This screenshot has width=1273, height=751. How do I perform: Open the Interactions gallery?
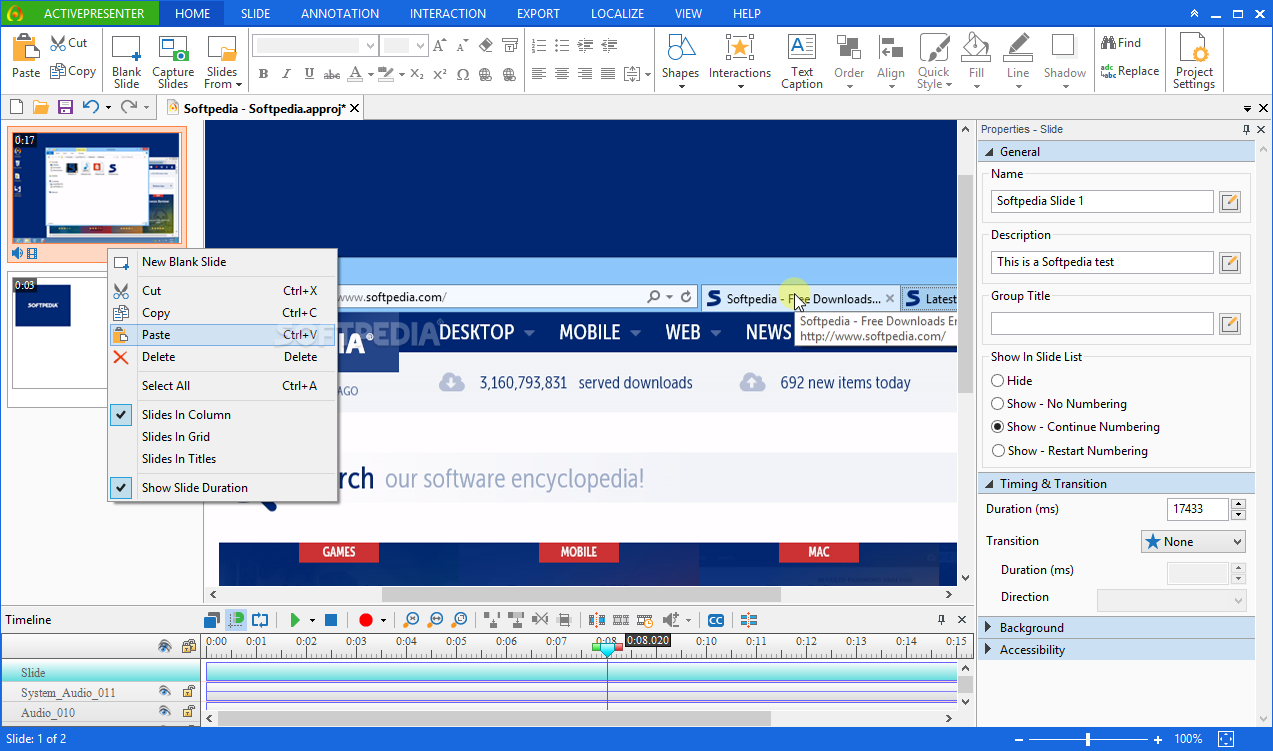[740, 62]
